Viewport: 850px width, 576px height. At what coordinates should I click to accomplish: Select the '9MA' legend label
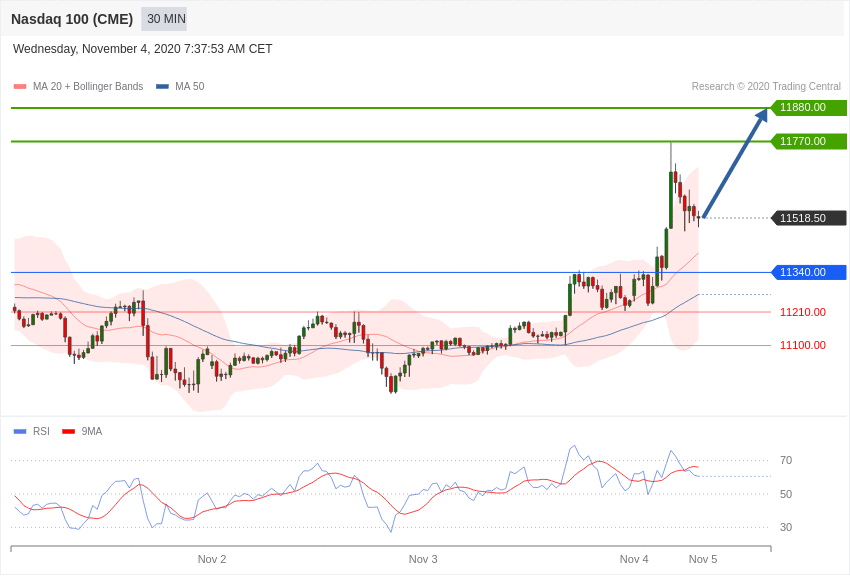tap(92, 431)
